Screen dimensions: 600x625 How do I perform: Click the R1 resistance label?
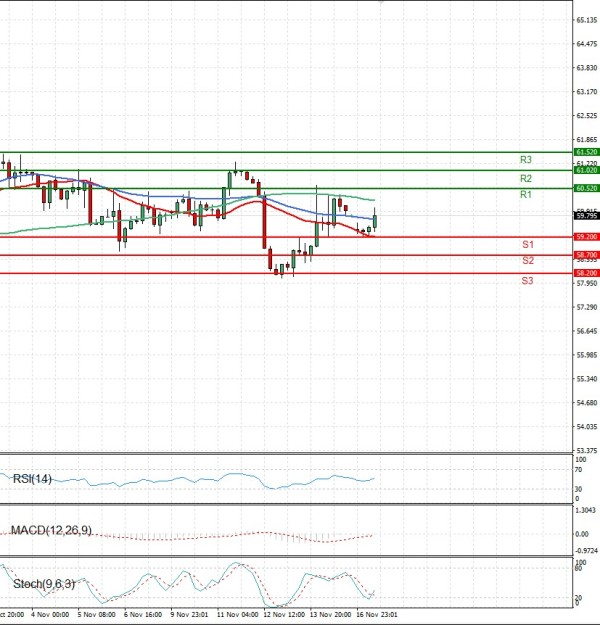coord(525,195)
